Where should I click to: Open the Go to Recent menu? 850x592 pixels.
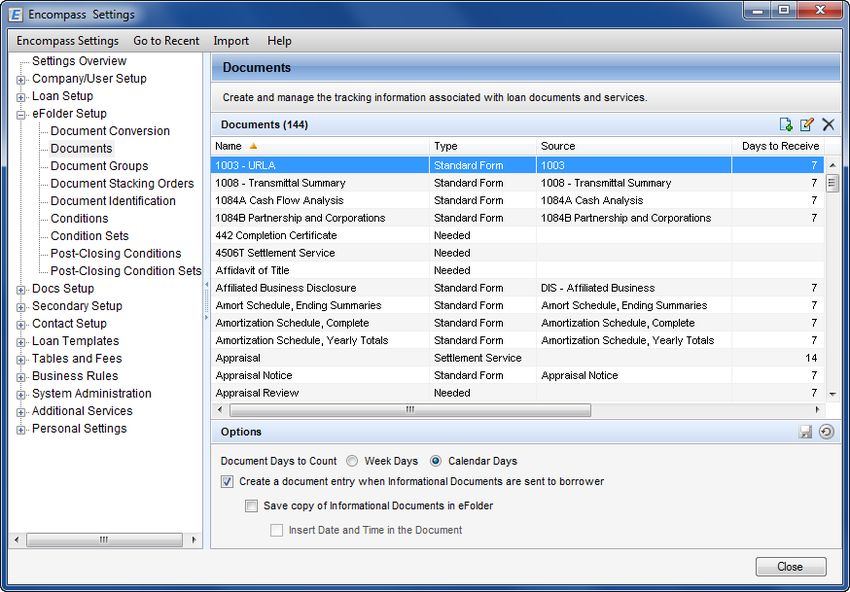click(x=166, y=41)
